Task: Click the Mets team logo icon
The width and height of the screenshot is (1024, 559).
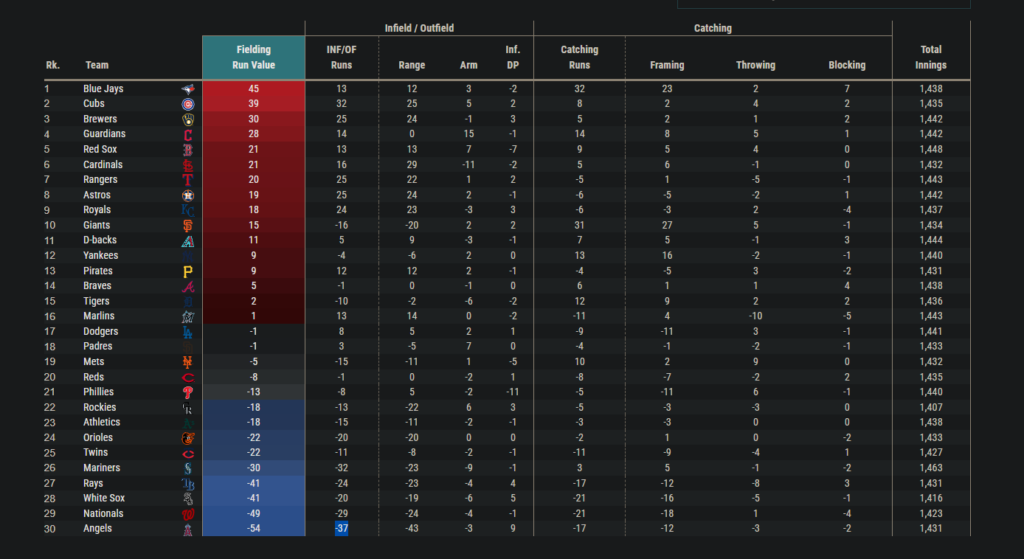Action: point(188,362)
